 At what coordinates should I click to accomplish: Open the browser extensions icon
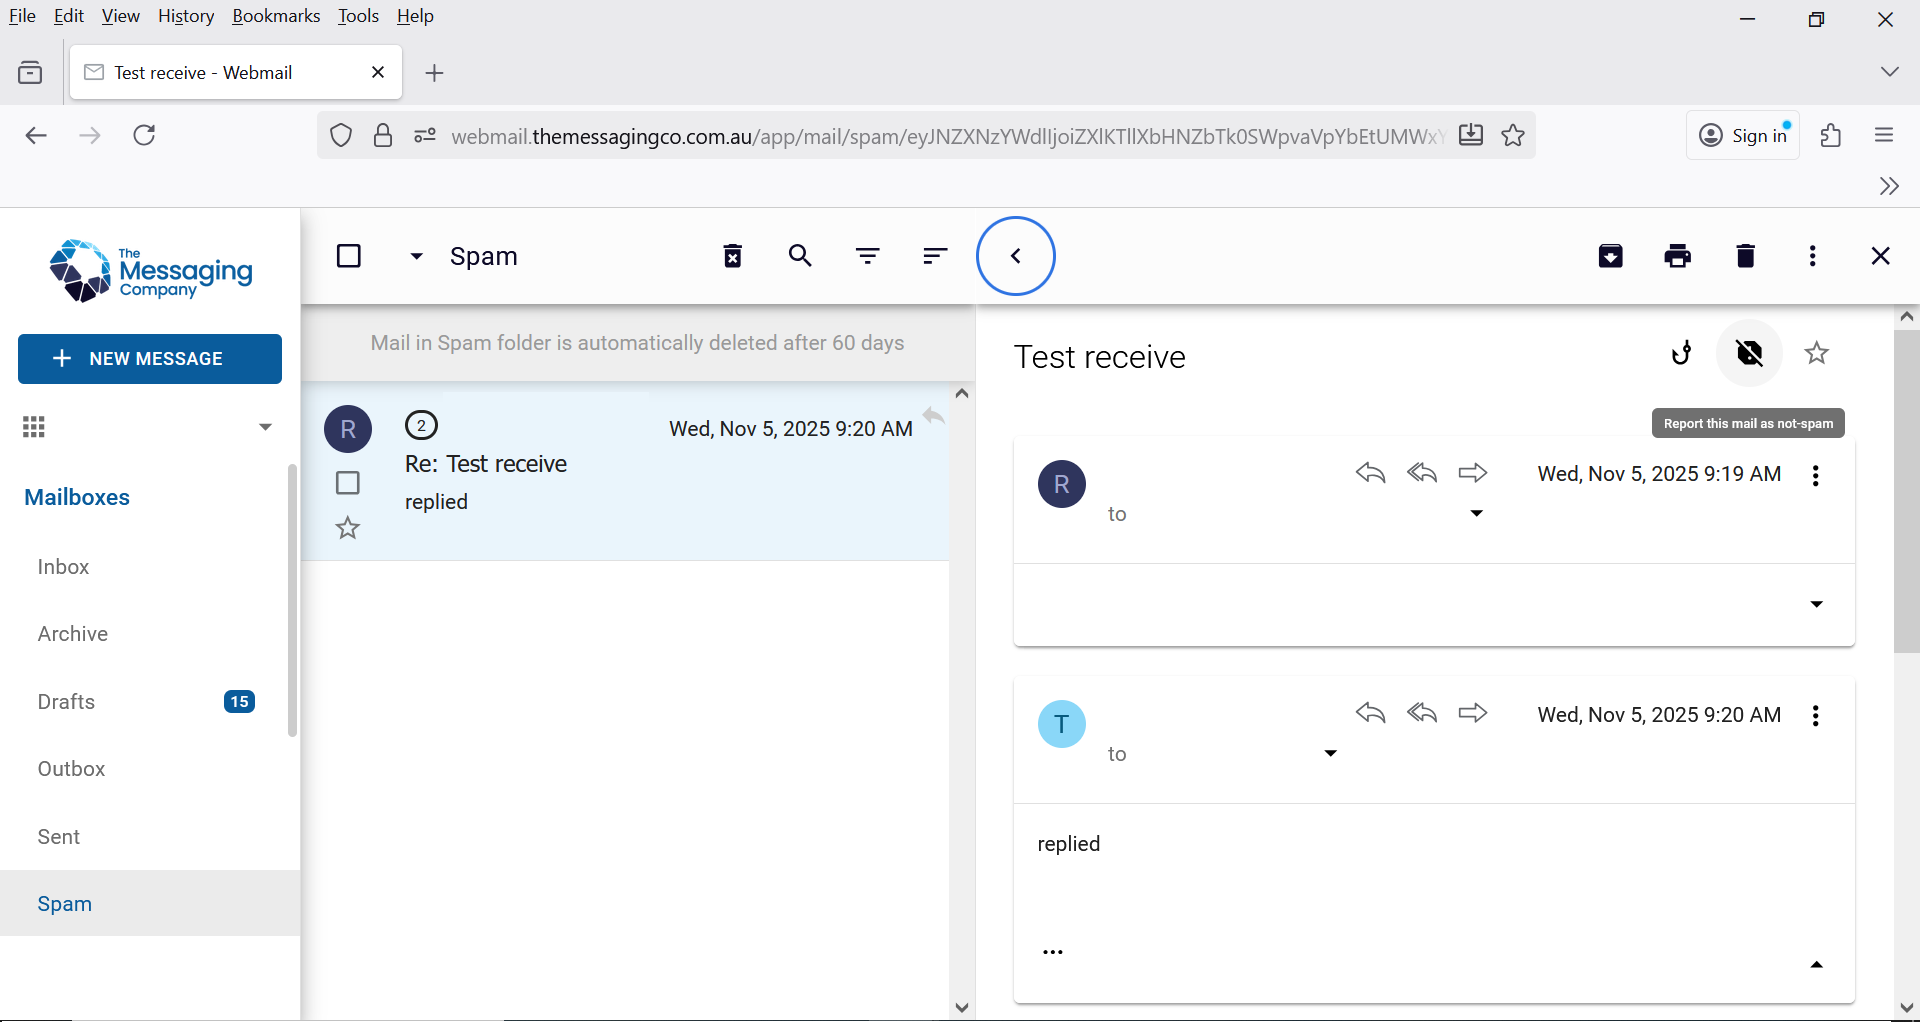(x=1831, y=135)
